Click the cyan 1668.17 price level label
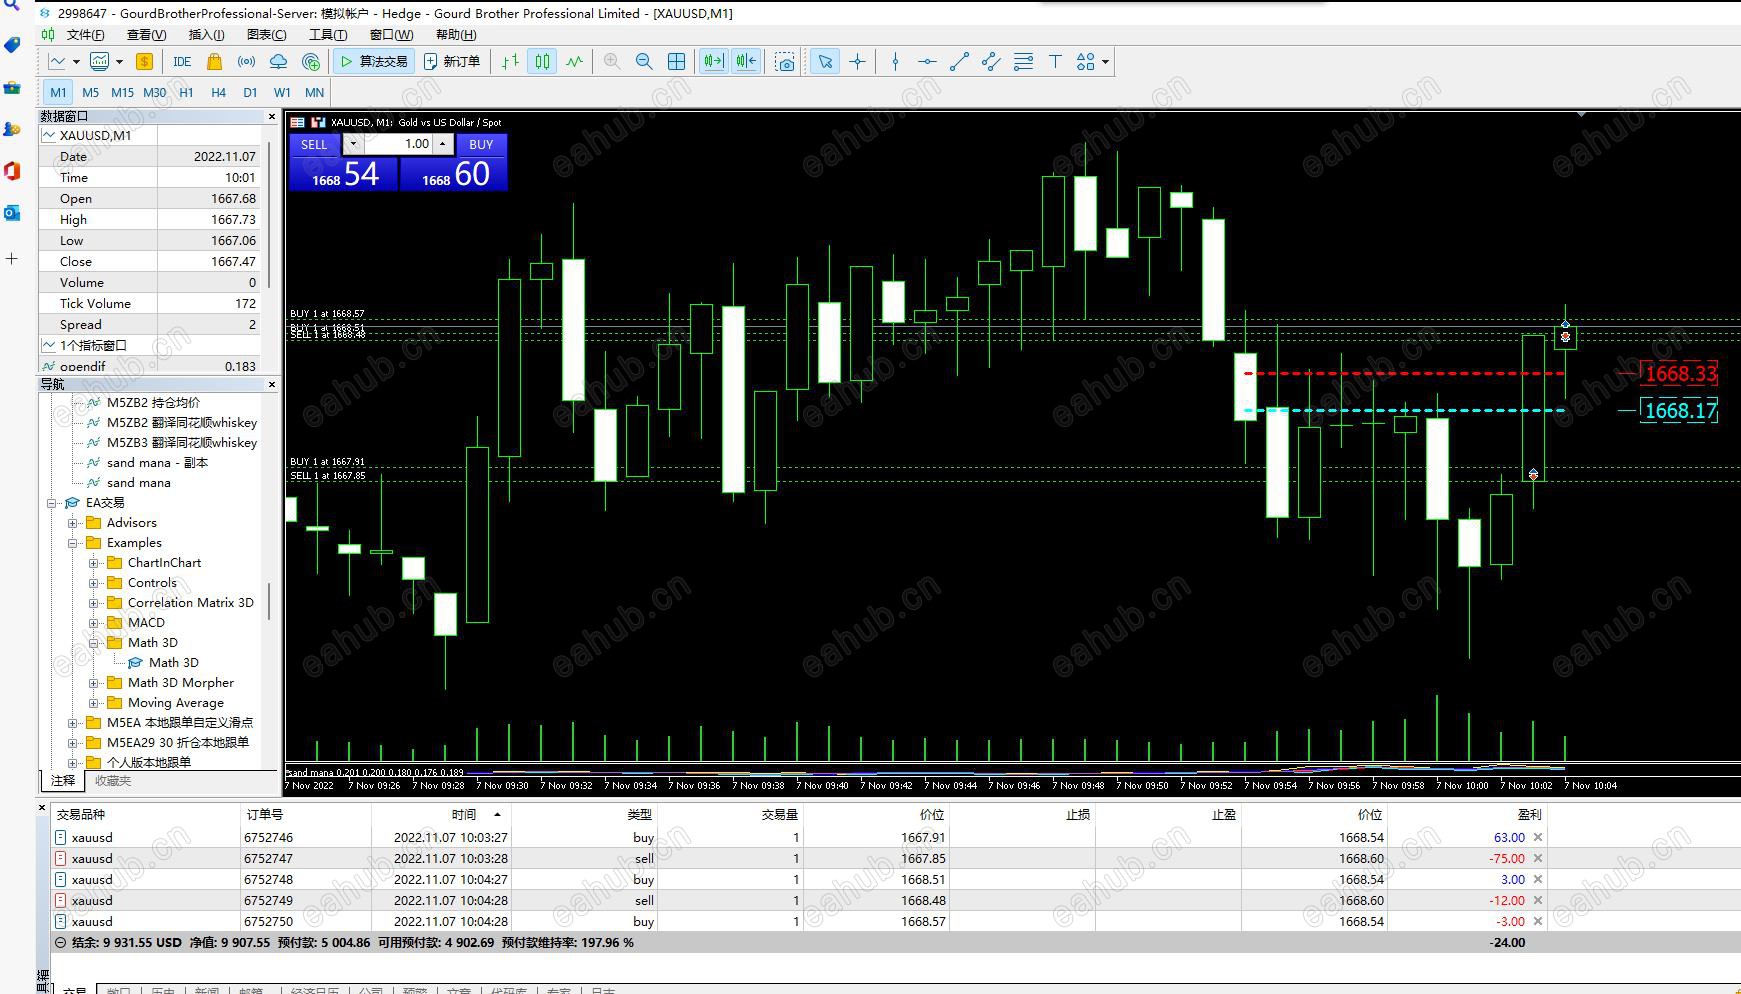 (1680, 411)
